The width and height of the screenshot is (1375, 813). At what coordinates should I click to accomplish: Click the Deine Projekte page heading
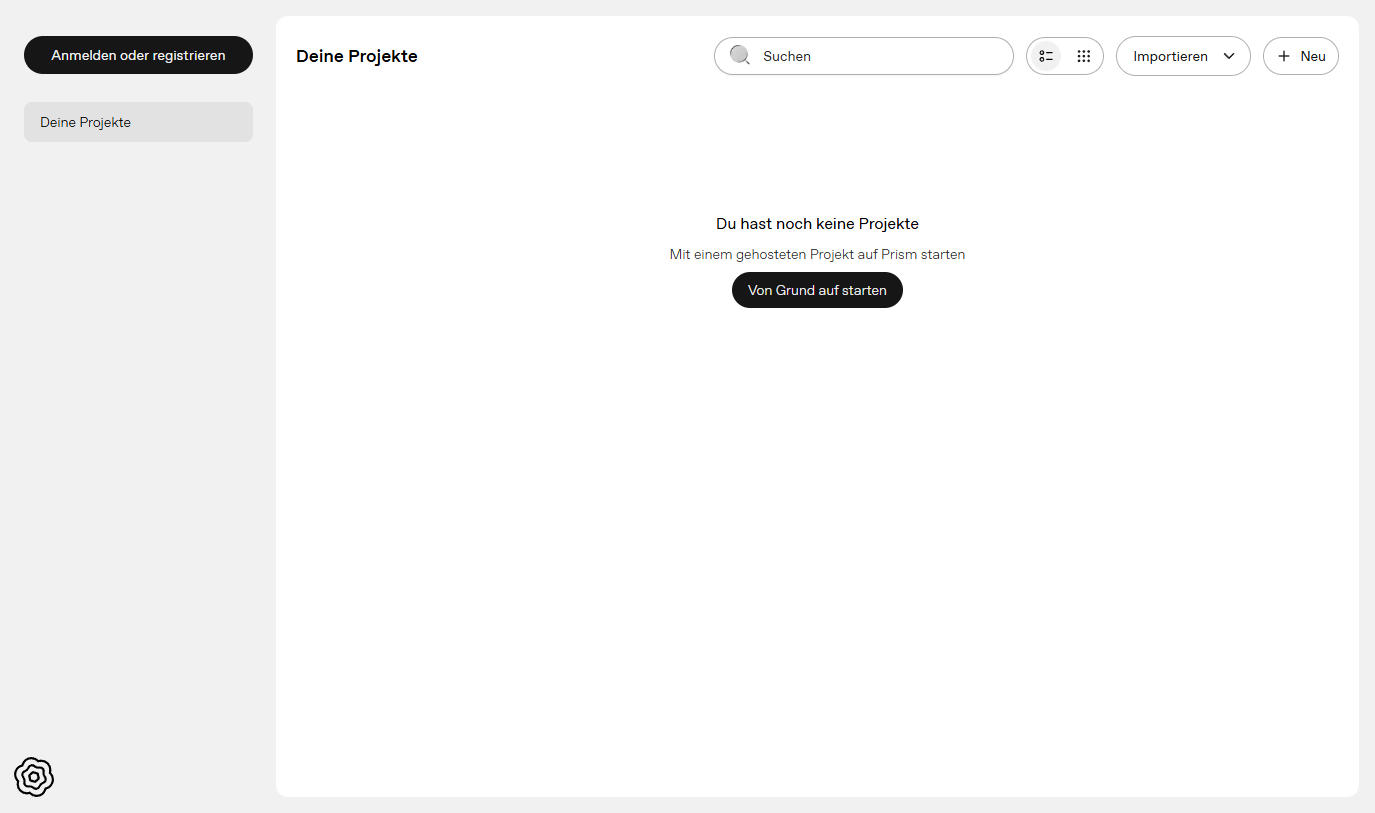pos(357,56)
